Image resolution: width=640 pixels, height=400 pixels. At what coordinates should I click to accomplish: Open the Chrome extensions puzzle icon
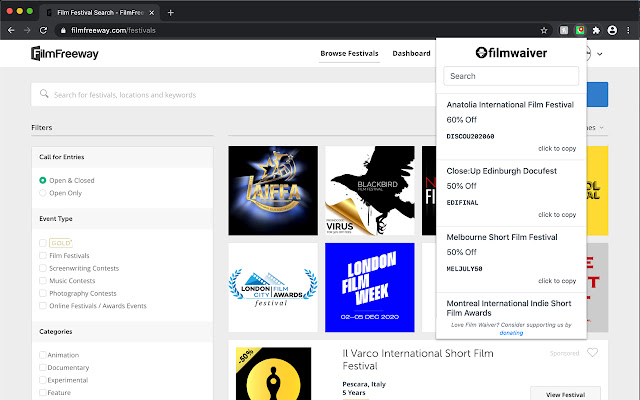coord(597,31)
